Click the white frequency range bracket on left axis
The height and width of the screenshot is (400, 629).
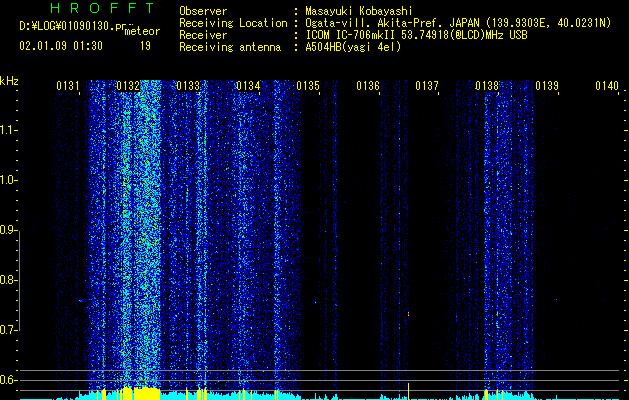click(19, 280)
